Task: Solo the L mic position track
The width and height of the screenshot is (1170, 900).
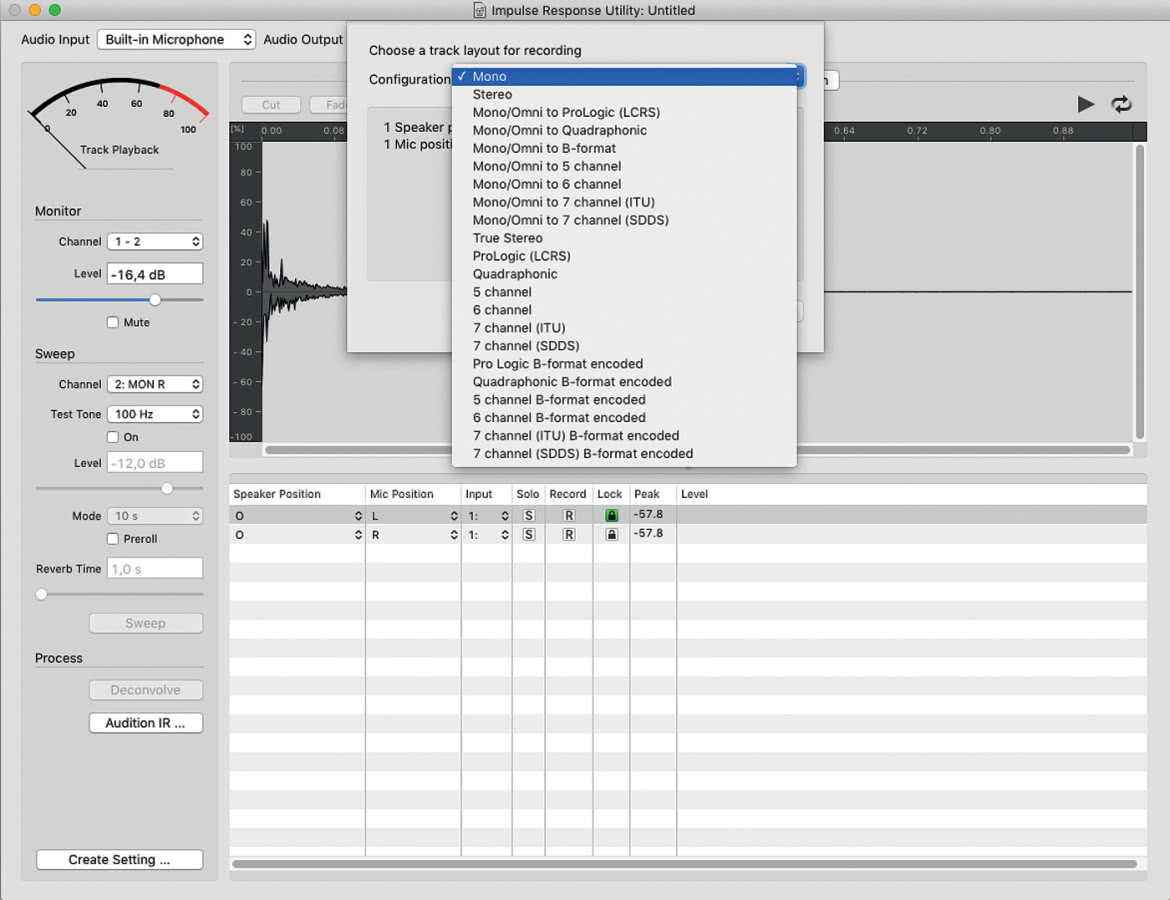Action: [528, 516]
